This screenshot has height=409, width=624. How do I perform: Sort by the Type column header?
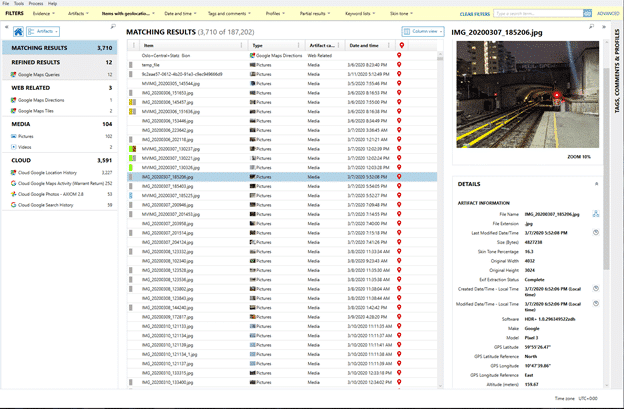(276, 45)
